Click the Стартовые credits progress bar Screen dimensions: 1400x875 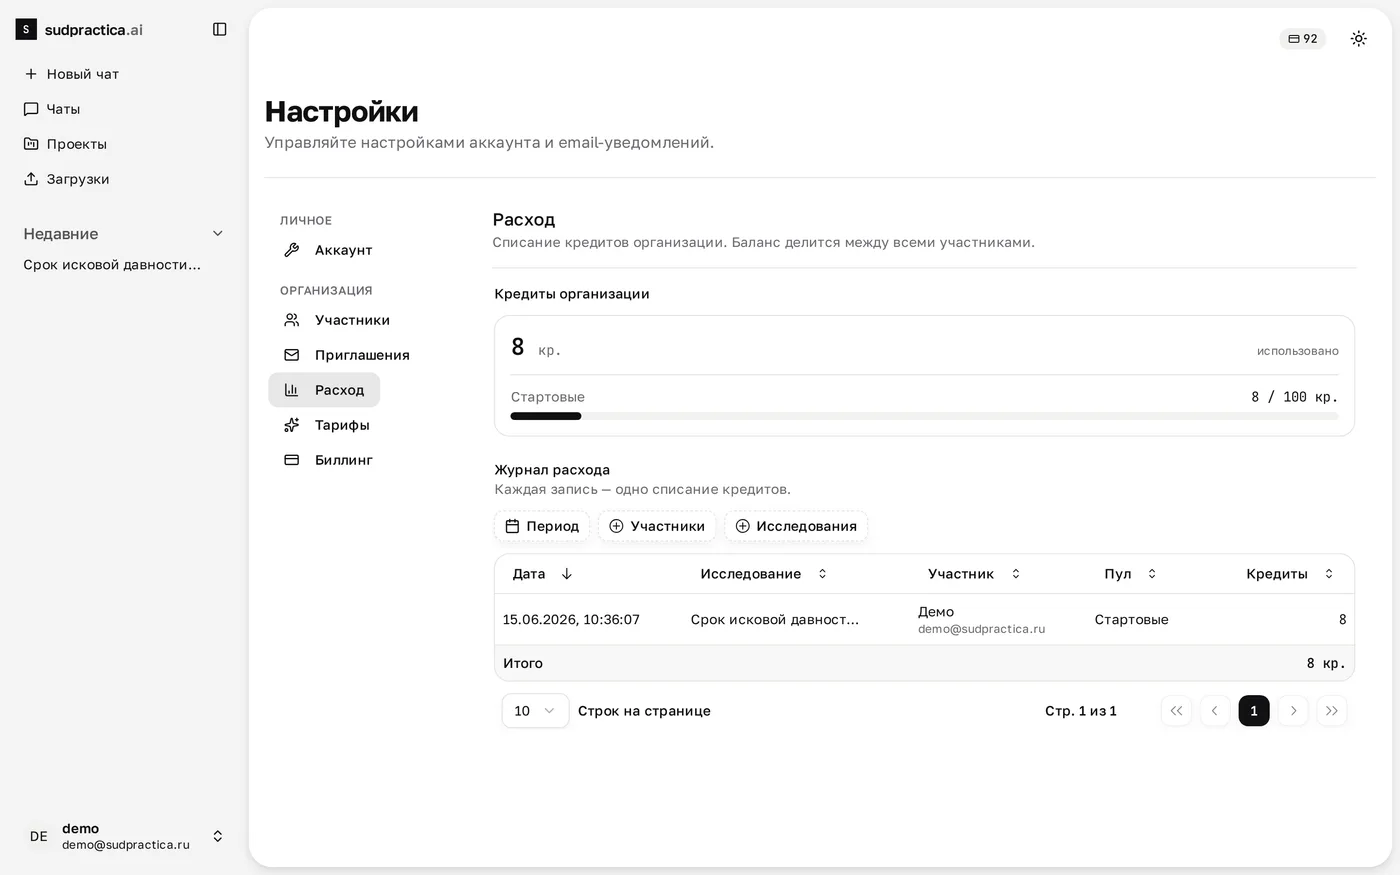pyautogui.click(x=924, y=416)
